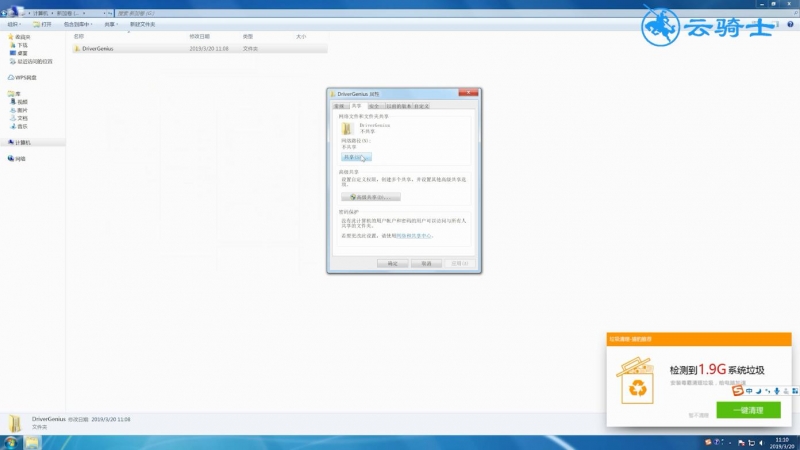Click the blue help tray icon
The height and width of the screenshot is (450, 800).
(x=717, y=442)
